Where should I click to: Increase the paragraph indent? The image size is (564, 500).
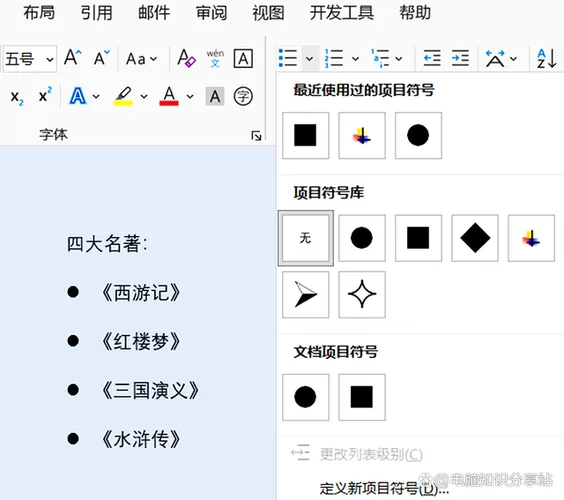click(460, 58)
